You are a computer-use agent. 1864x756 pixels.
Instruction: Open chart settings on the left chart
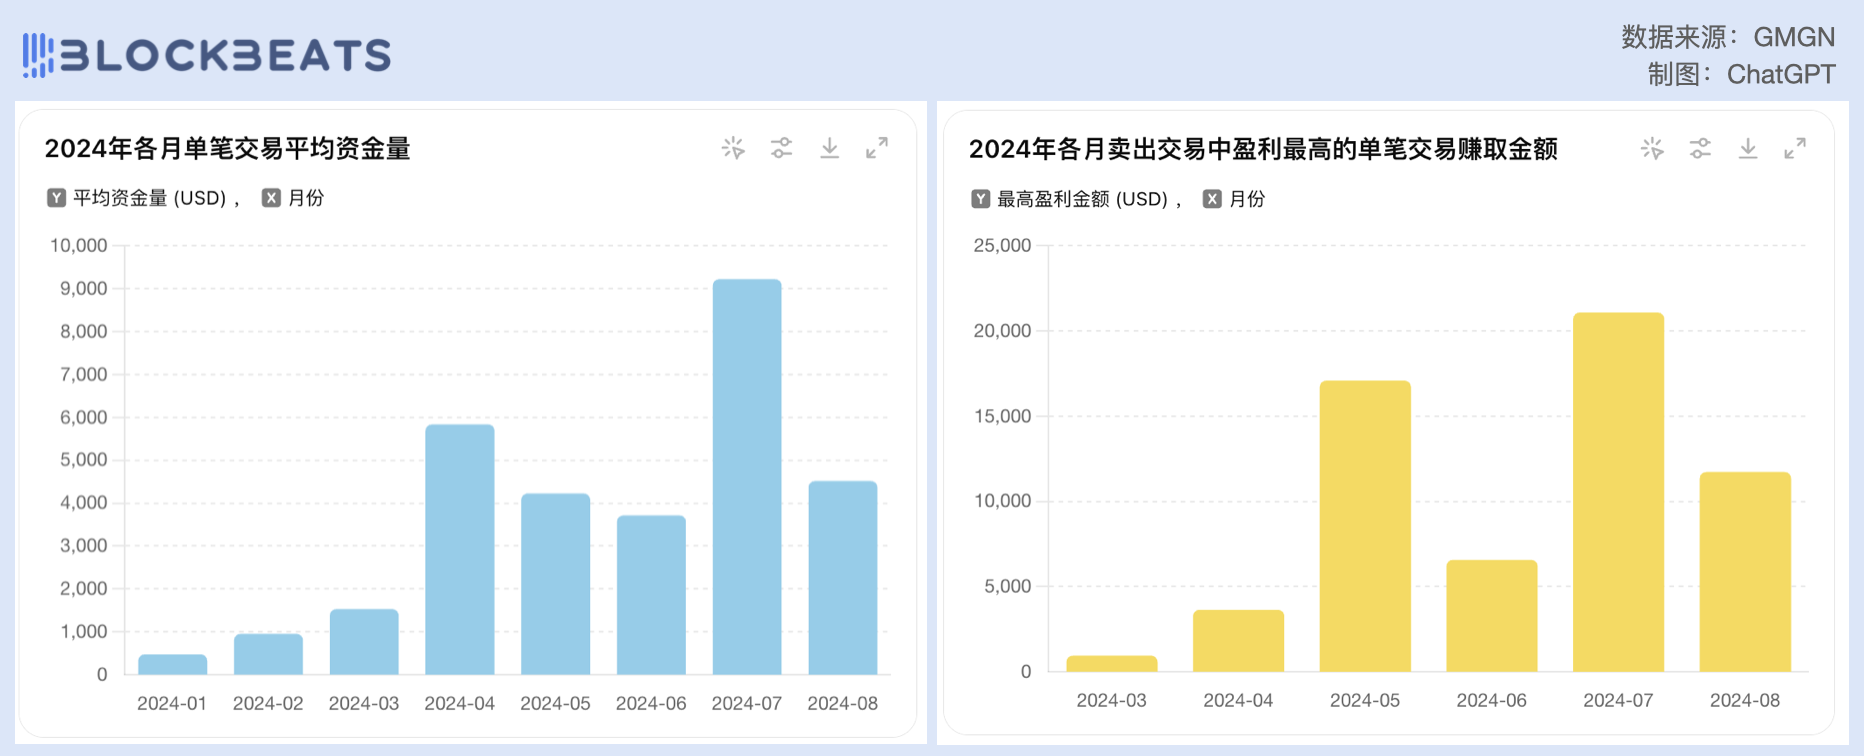[x=781, y=149]
